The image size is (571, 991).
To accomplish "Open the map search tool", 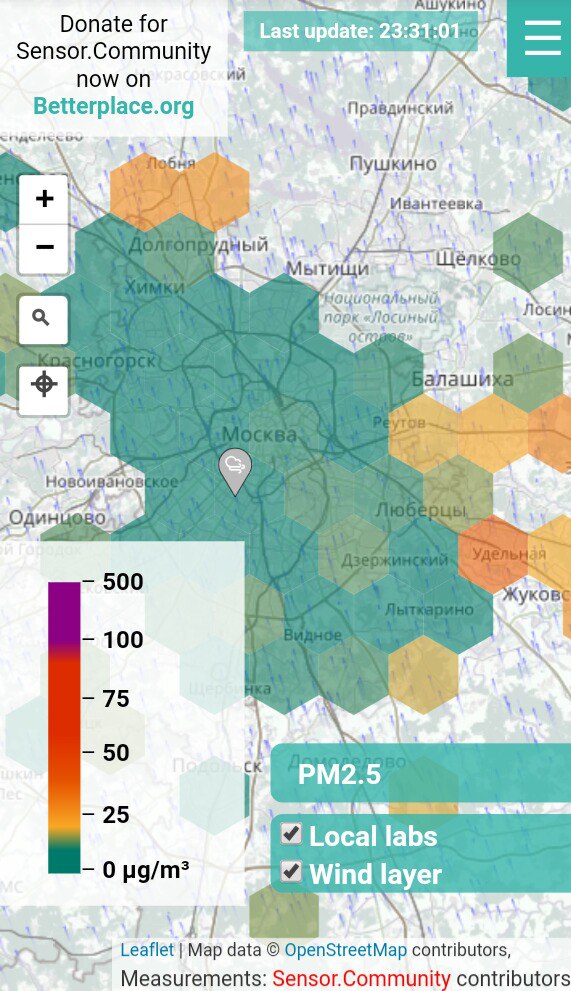I will click(x=44, y=320).
